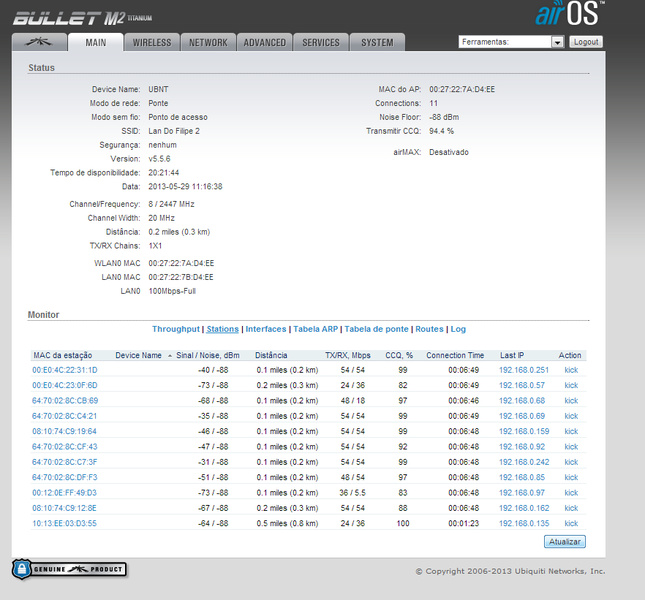Kick station with IP 192.168.0.135
Image resolution: width=645 pixels, height=600 pixels.
coord(571,524)
